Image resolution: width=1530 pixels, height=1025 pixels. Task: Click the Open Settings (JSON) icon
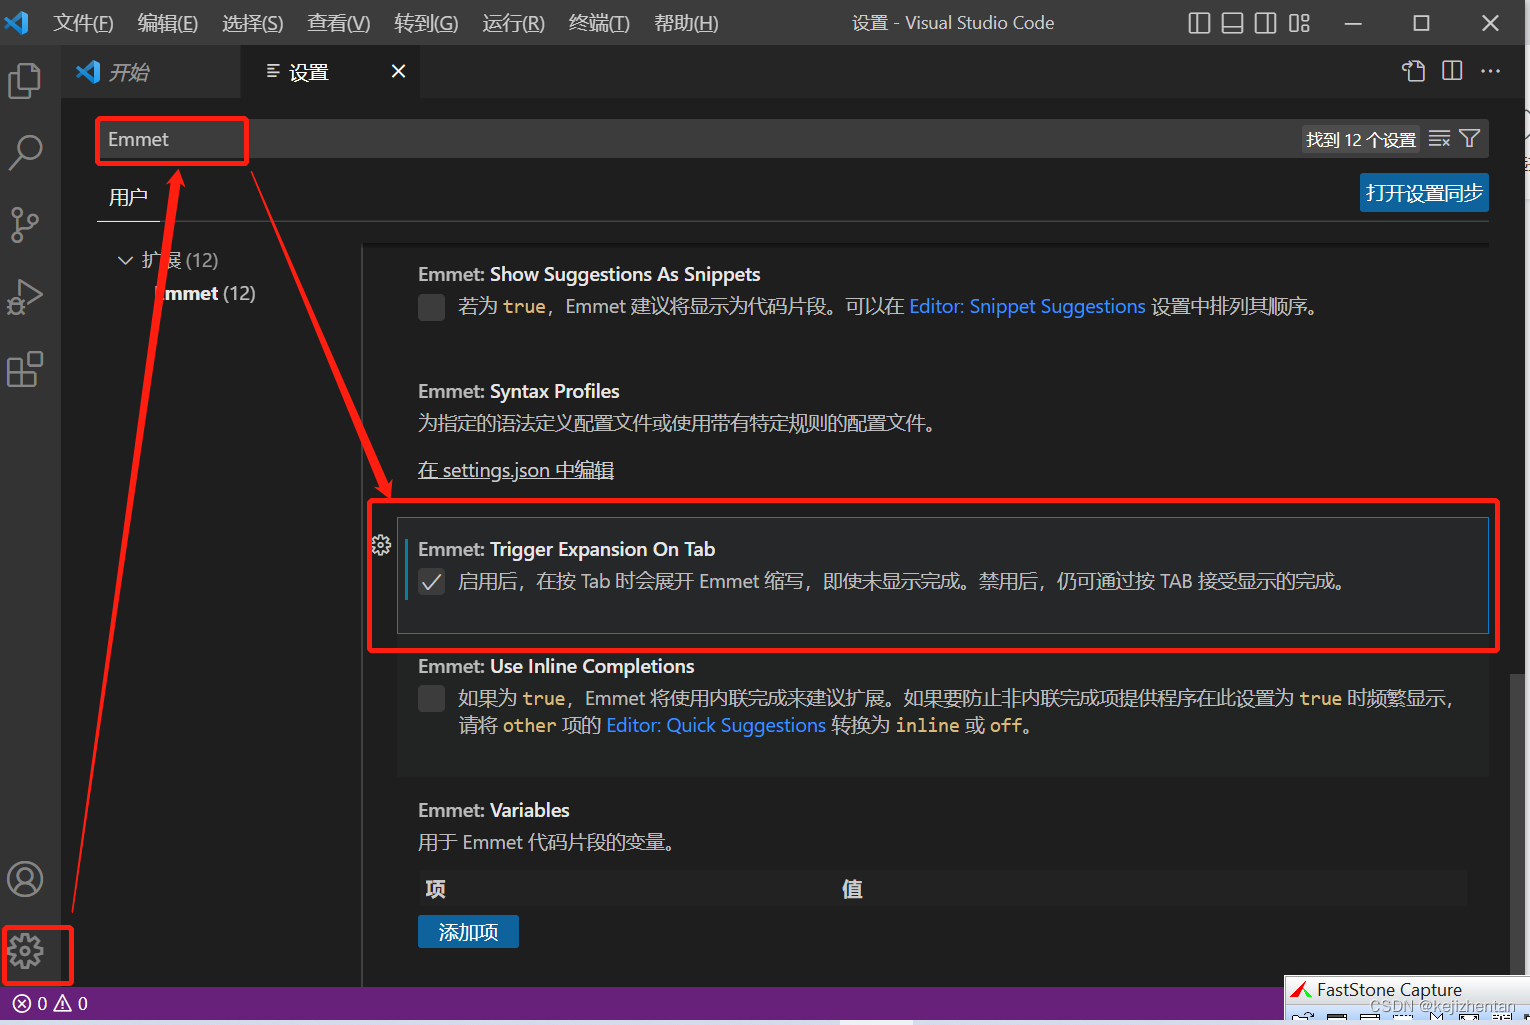click(x=1413, y=71)
